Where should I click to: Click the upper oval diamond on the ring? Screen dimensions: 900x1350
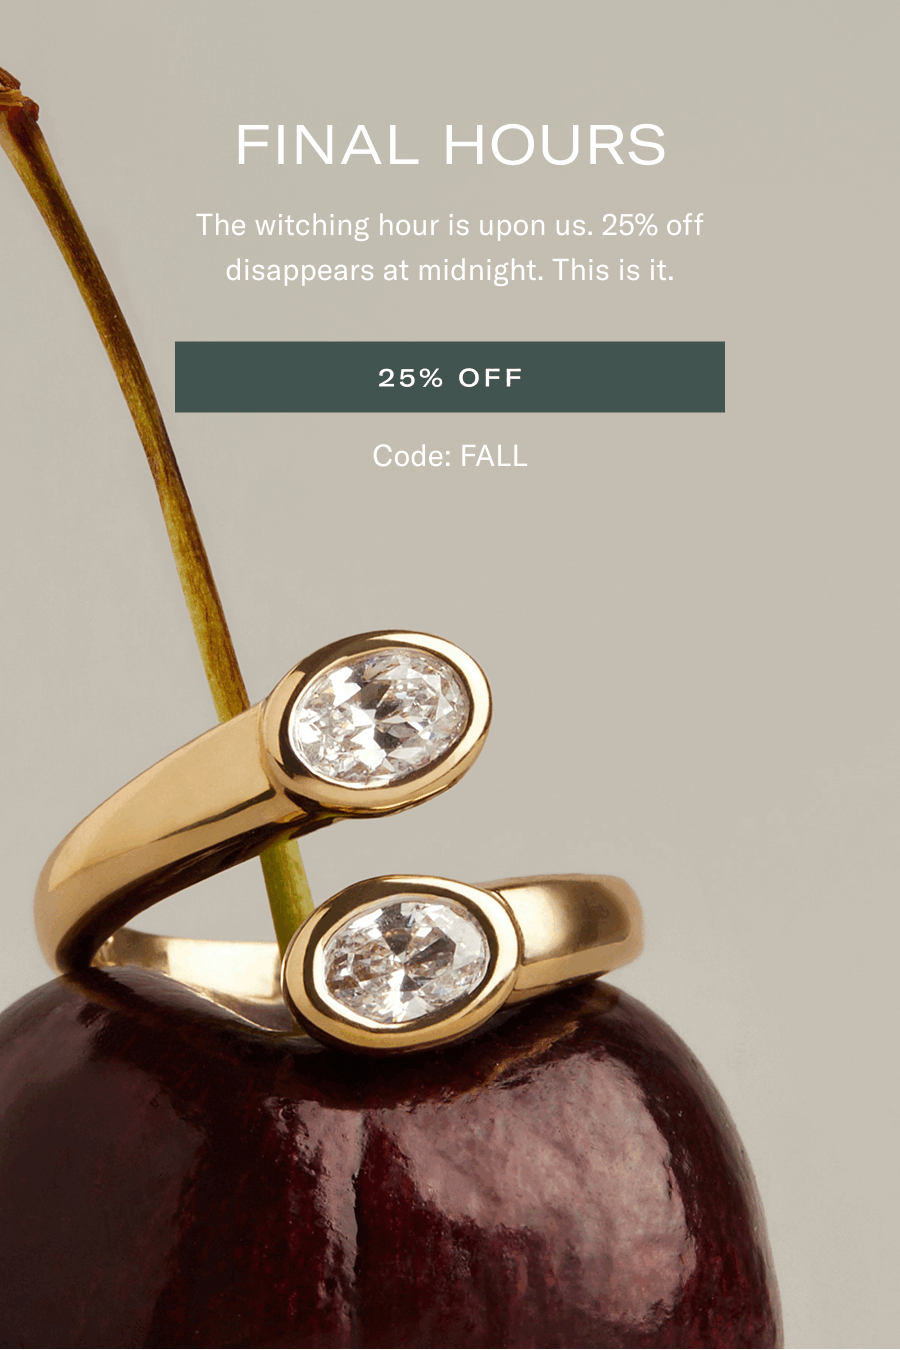[379, 716]
